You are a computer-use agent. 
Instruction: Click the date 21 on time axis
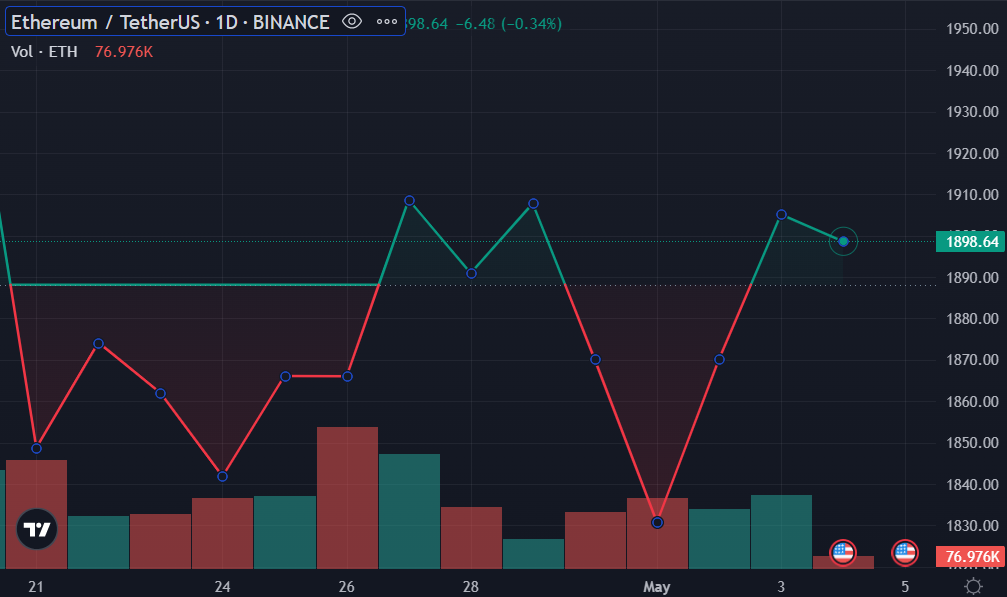[36, 586]
